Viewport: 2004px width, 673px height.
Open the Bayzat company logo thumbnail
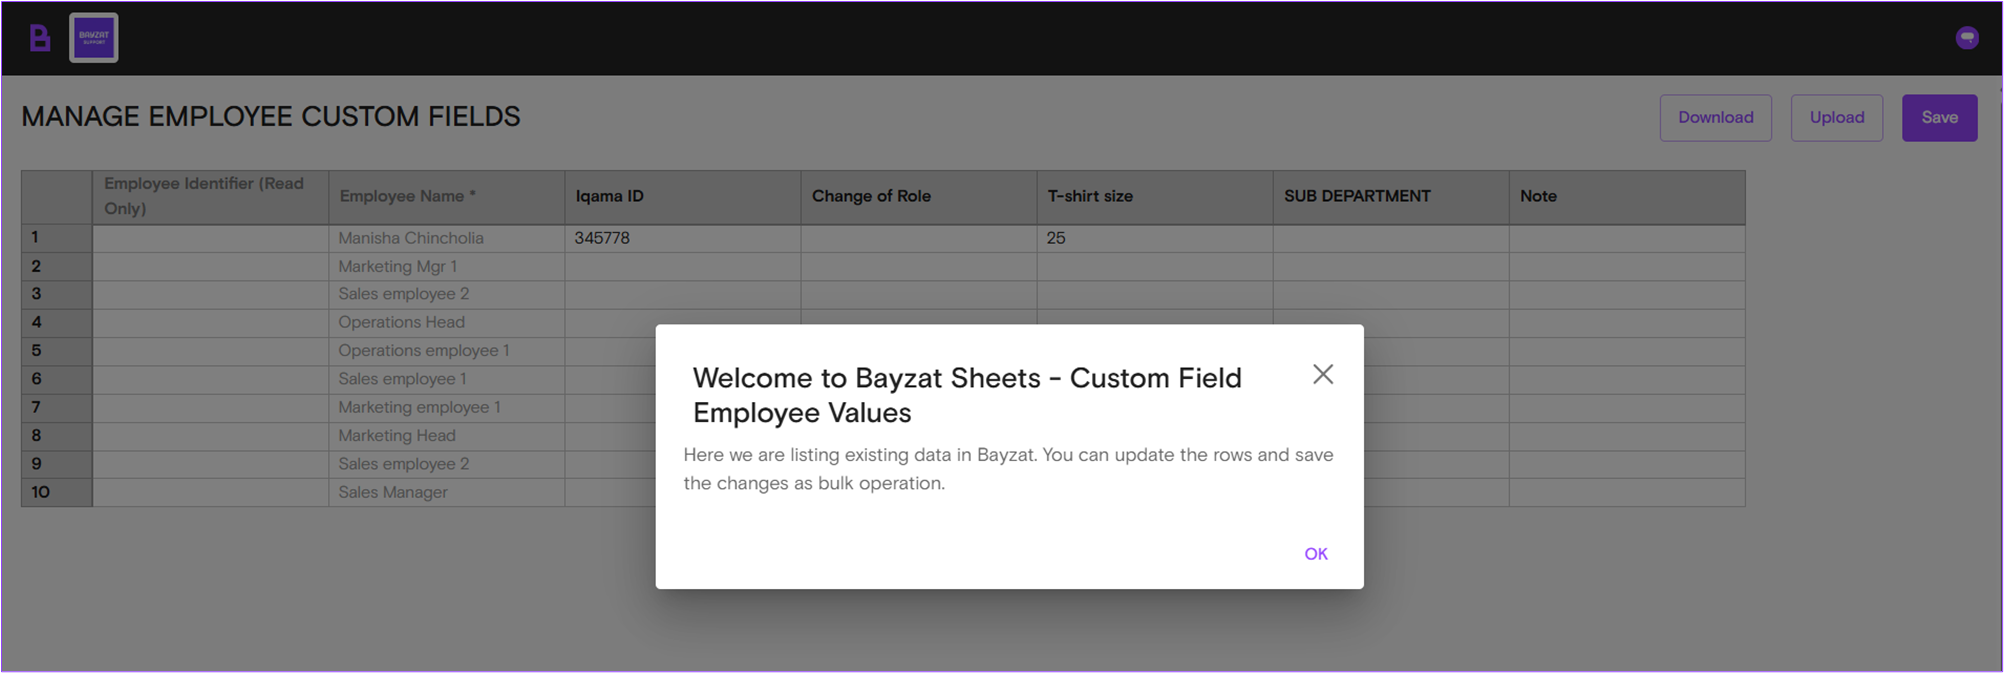click(94, 38)
